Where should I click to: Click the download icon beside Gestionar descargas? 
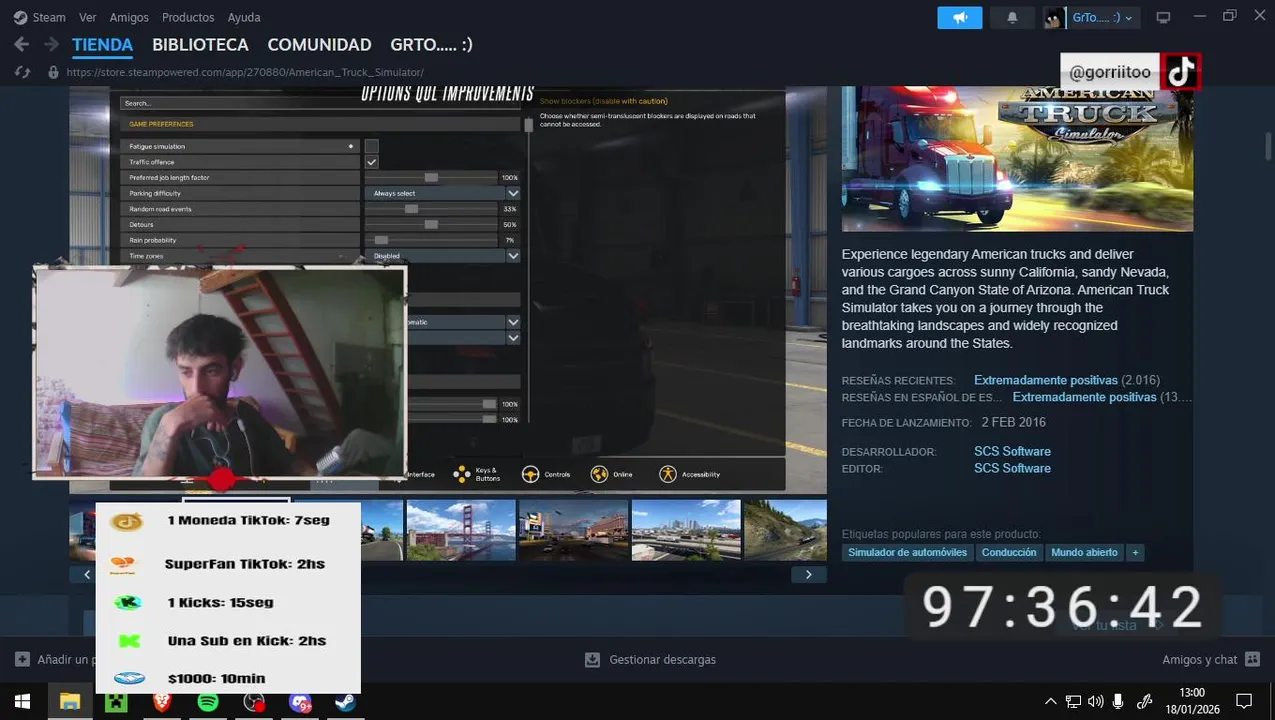tap(592, 660)
